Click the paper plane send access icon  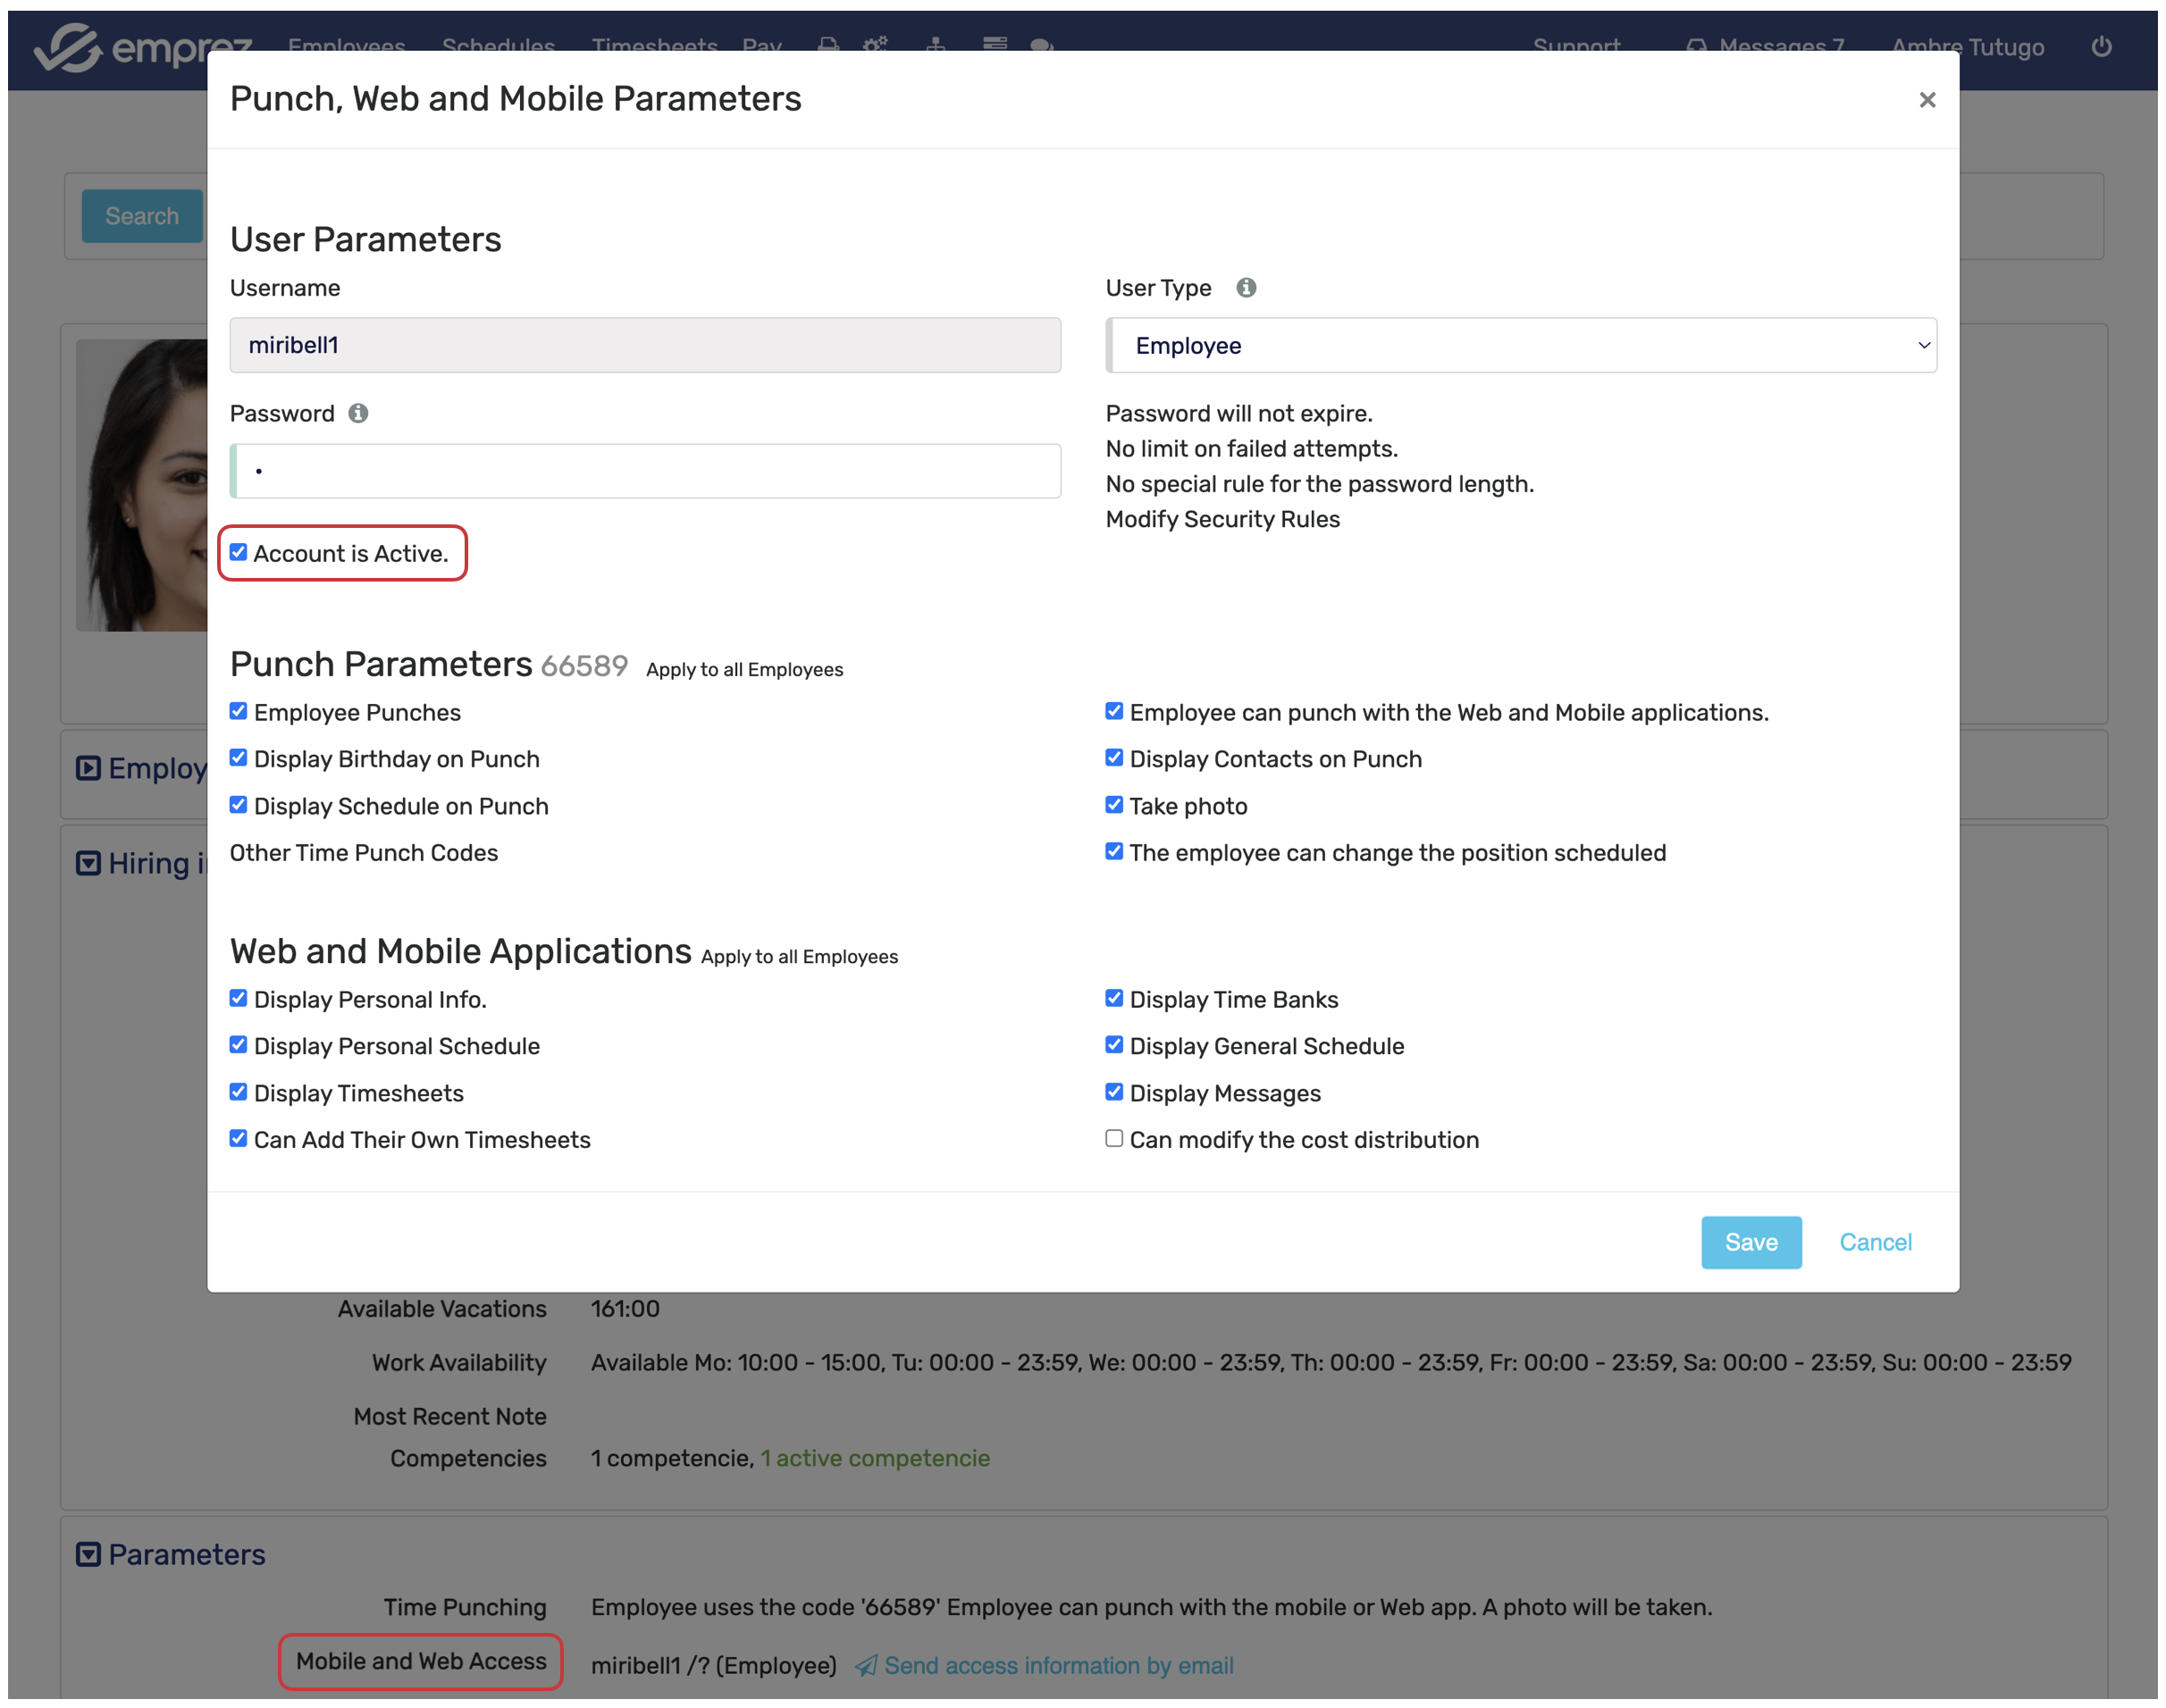coord(866,1665)
